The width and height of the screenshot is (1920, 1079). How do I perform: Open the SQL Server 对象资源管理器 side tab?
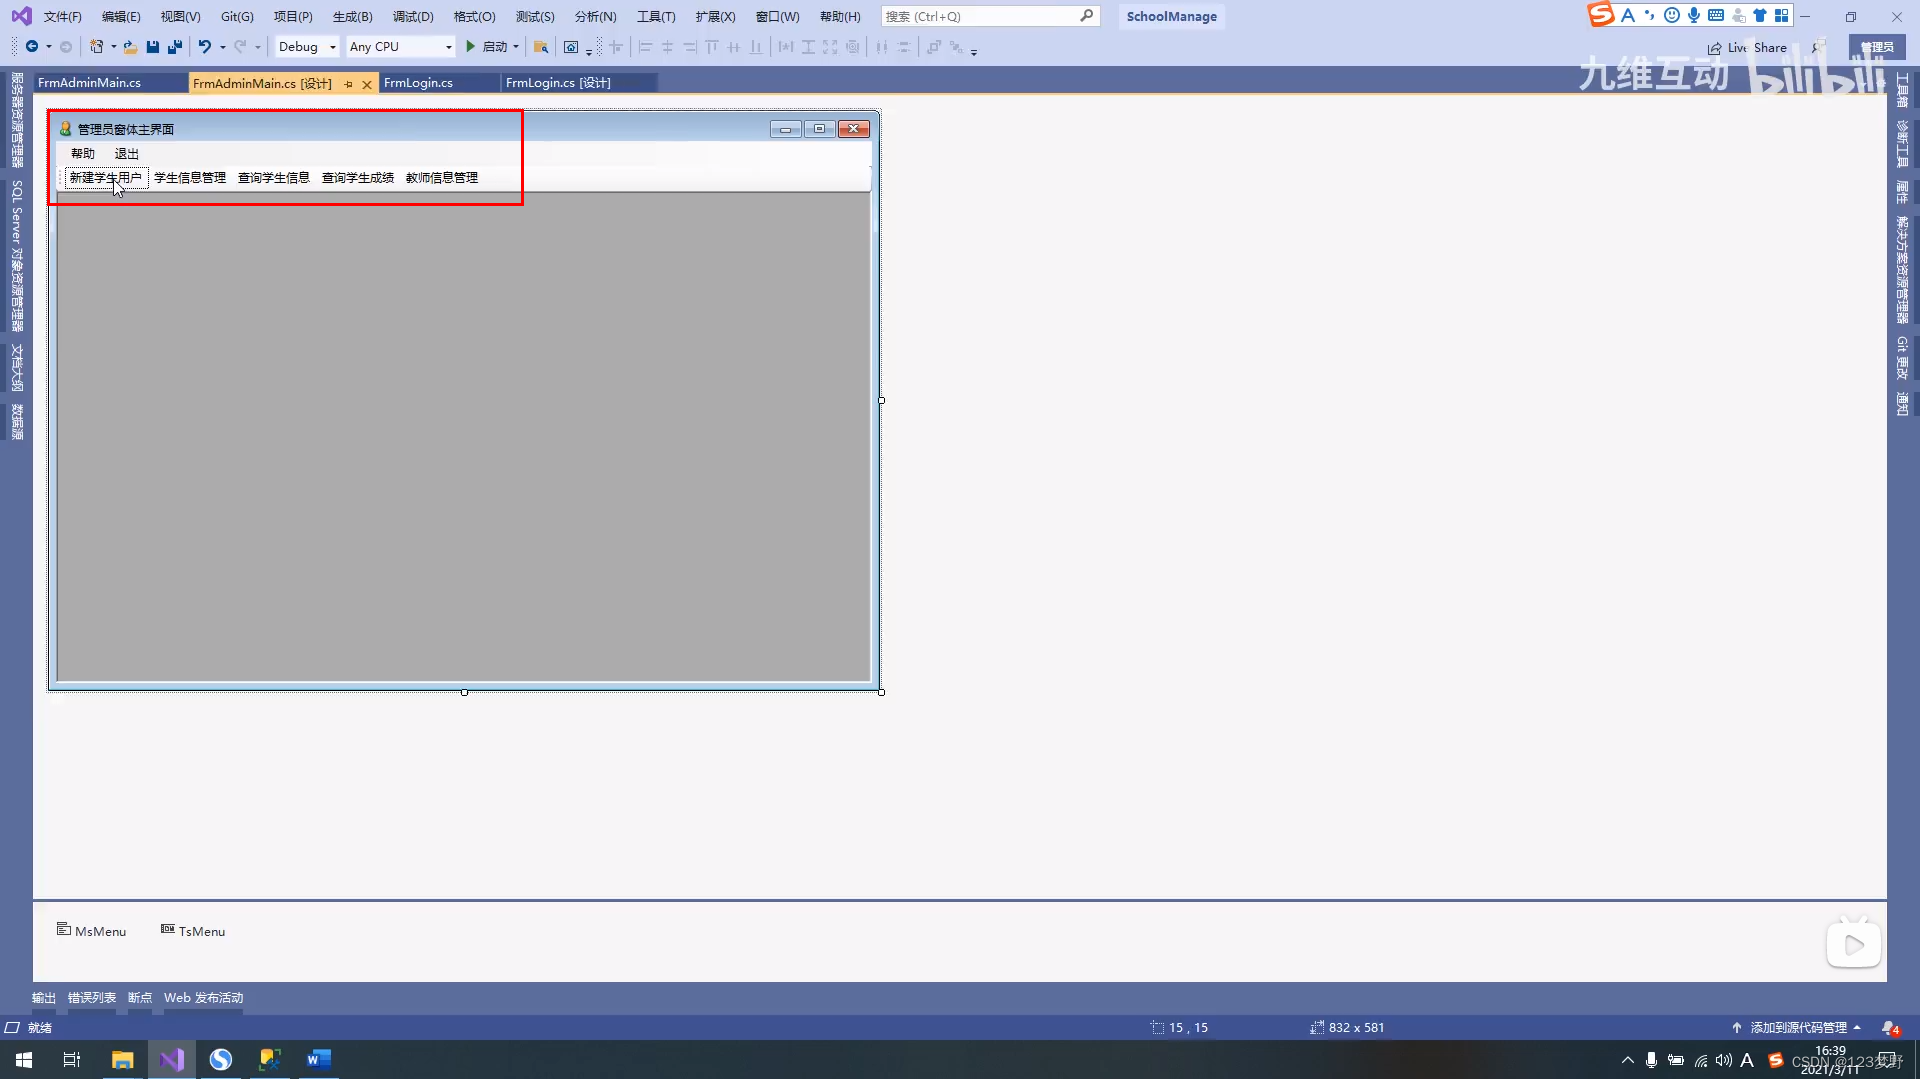[17, 256]
